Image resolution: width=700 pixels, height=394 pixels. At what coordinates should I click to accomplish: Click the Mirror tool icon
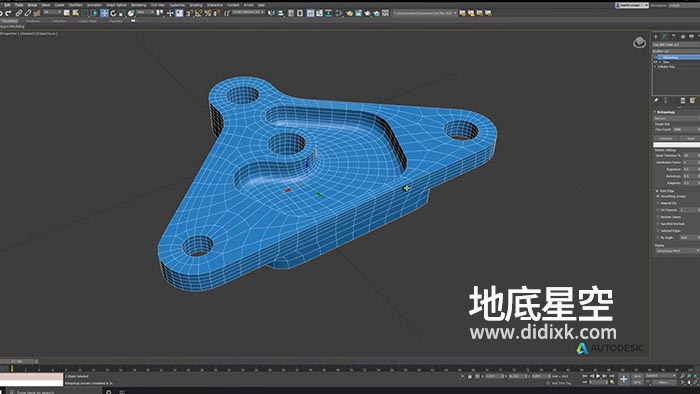point(271,13)
